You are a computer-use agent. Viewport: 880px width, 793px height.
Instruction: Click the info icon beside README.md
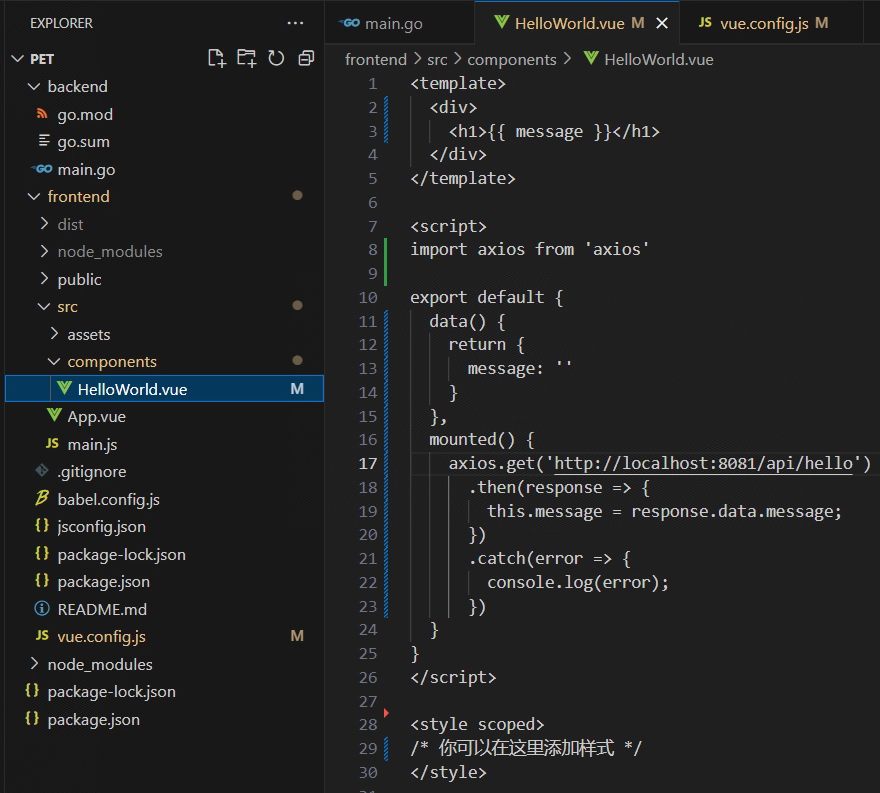coord(42,608)
